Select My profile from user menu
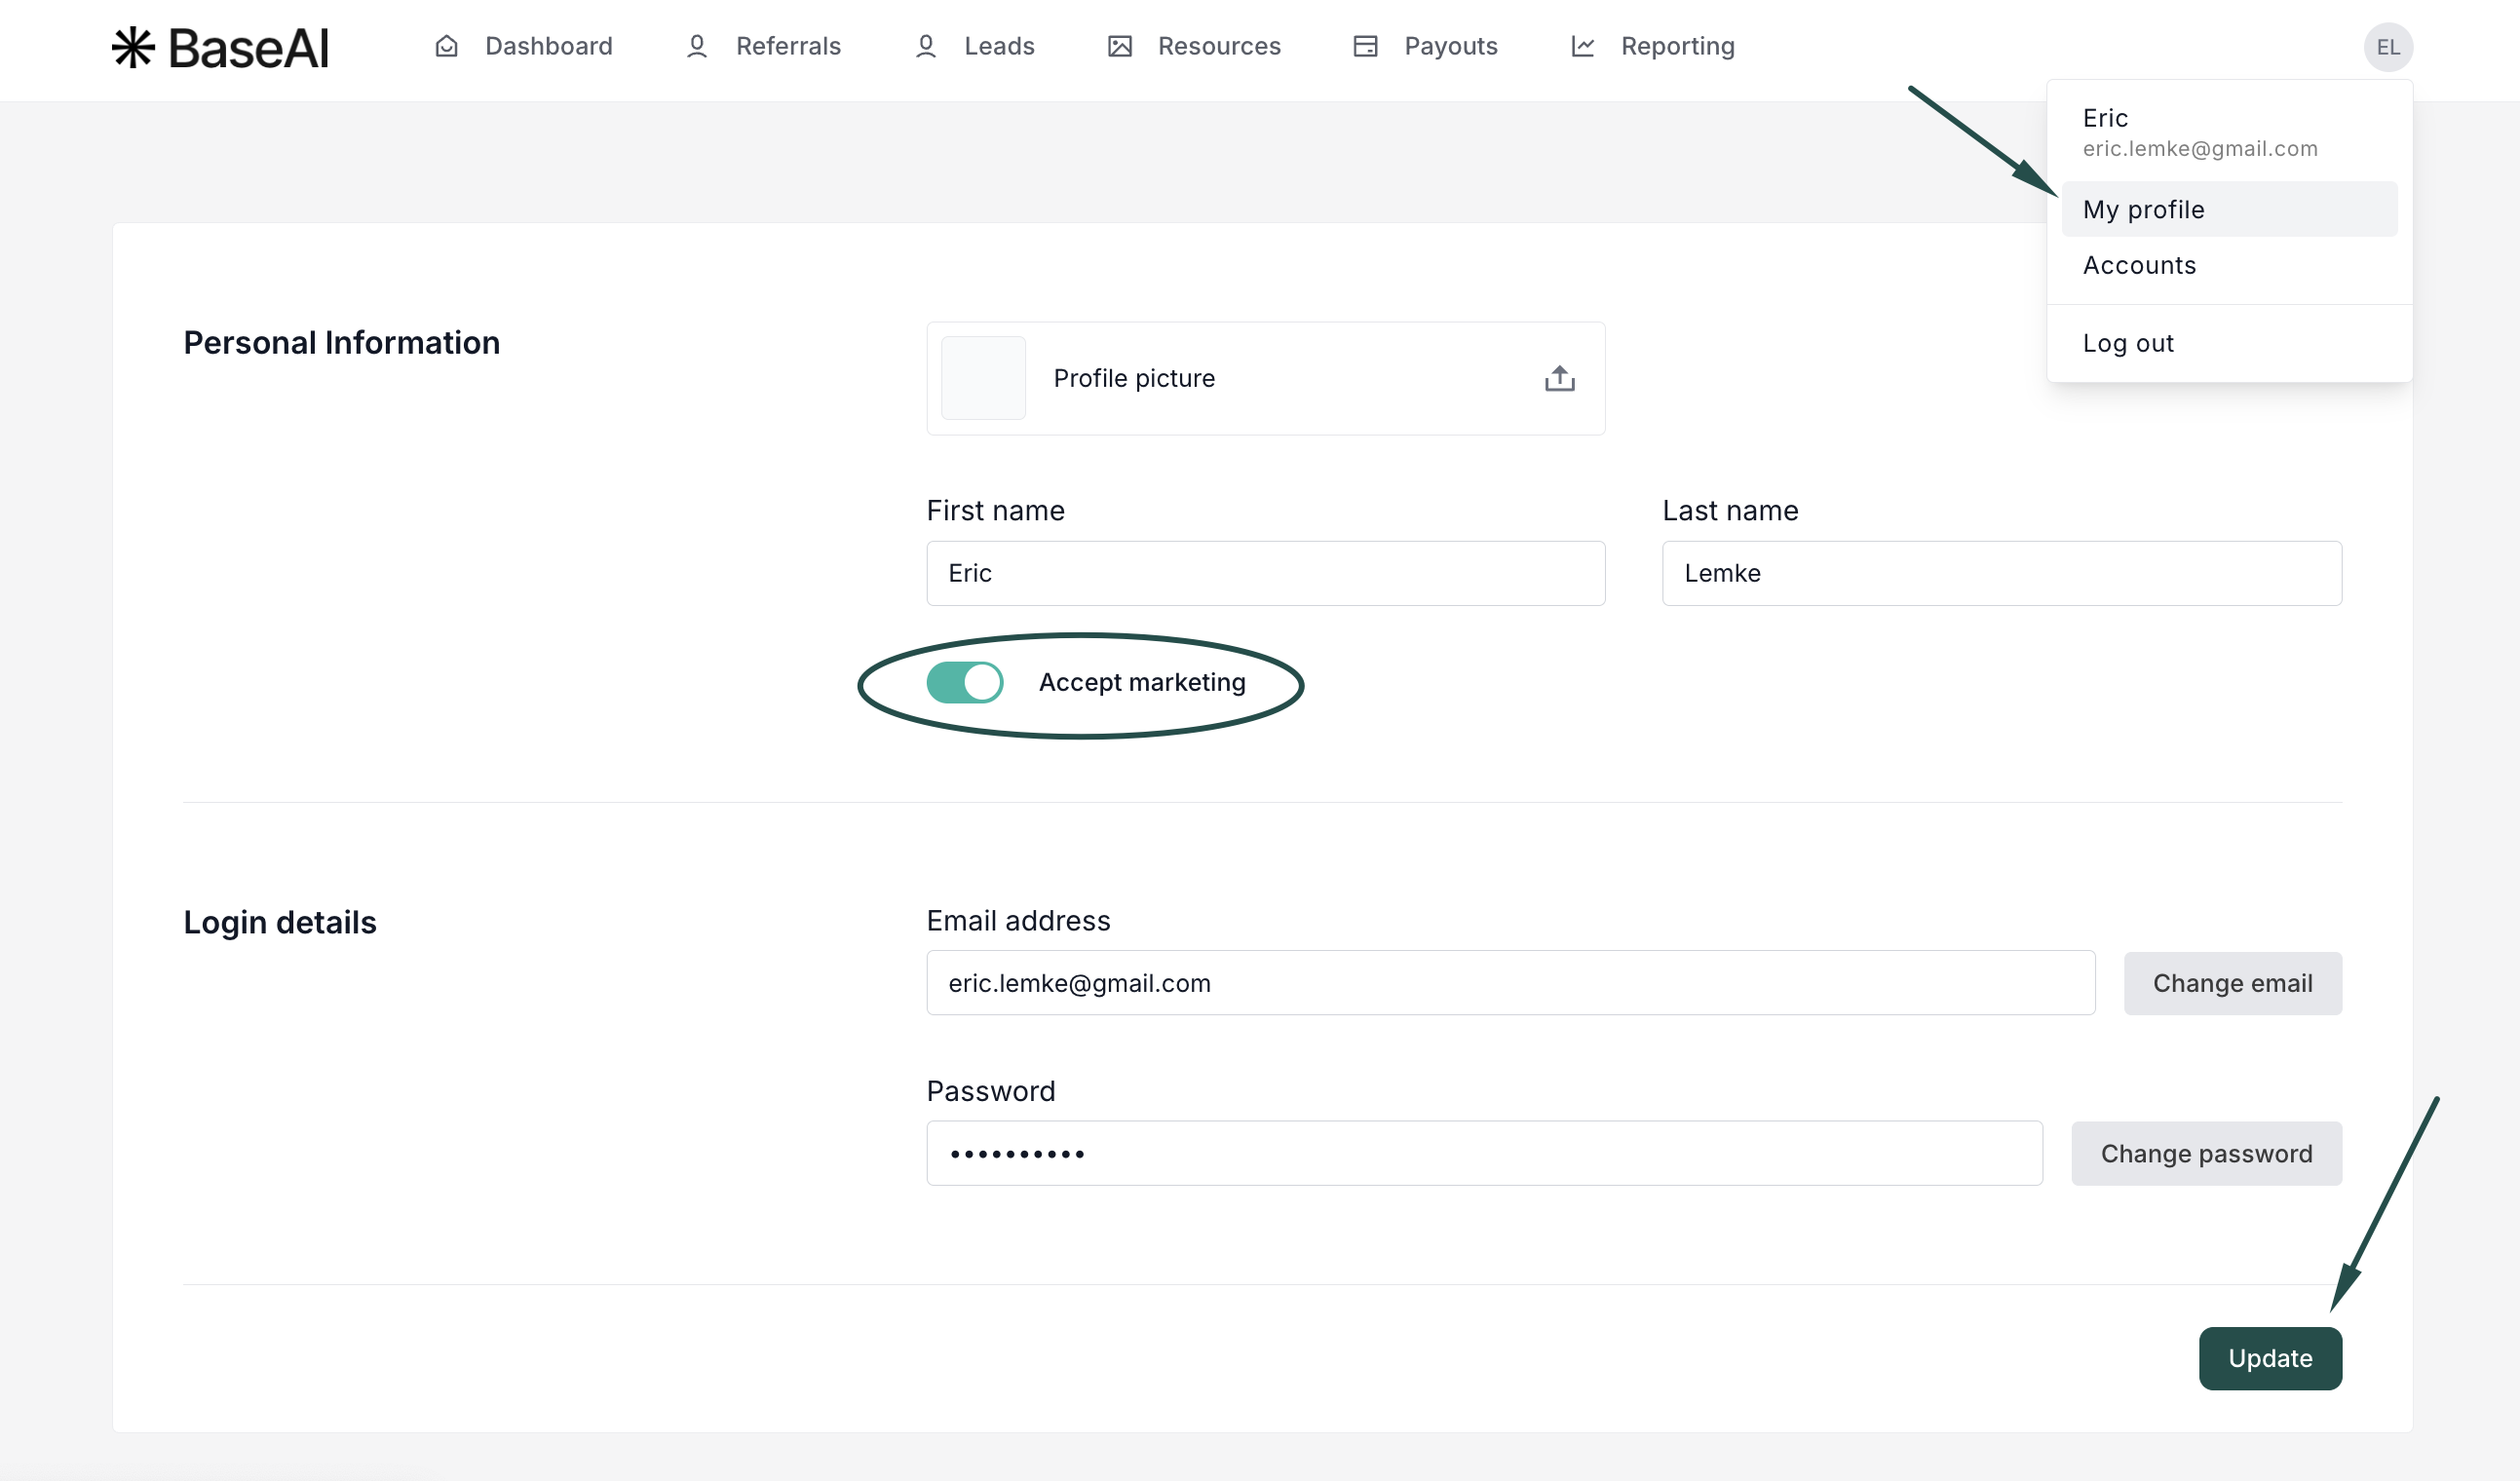 (2143, 210)
